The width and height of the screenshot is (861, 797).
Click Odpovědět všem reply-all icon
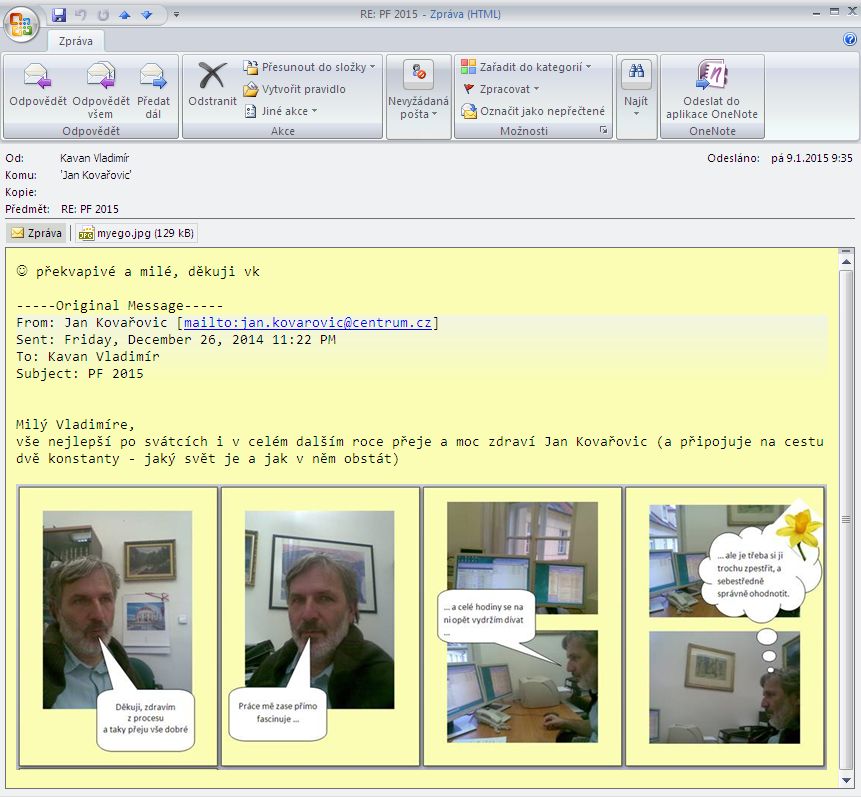pyautogui.click(x=100, y=78)
